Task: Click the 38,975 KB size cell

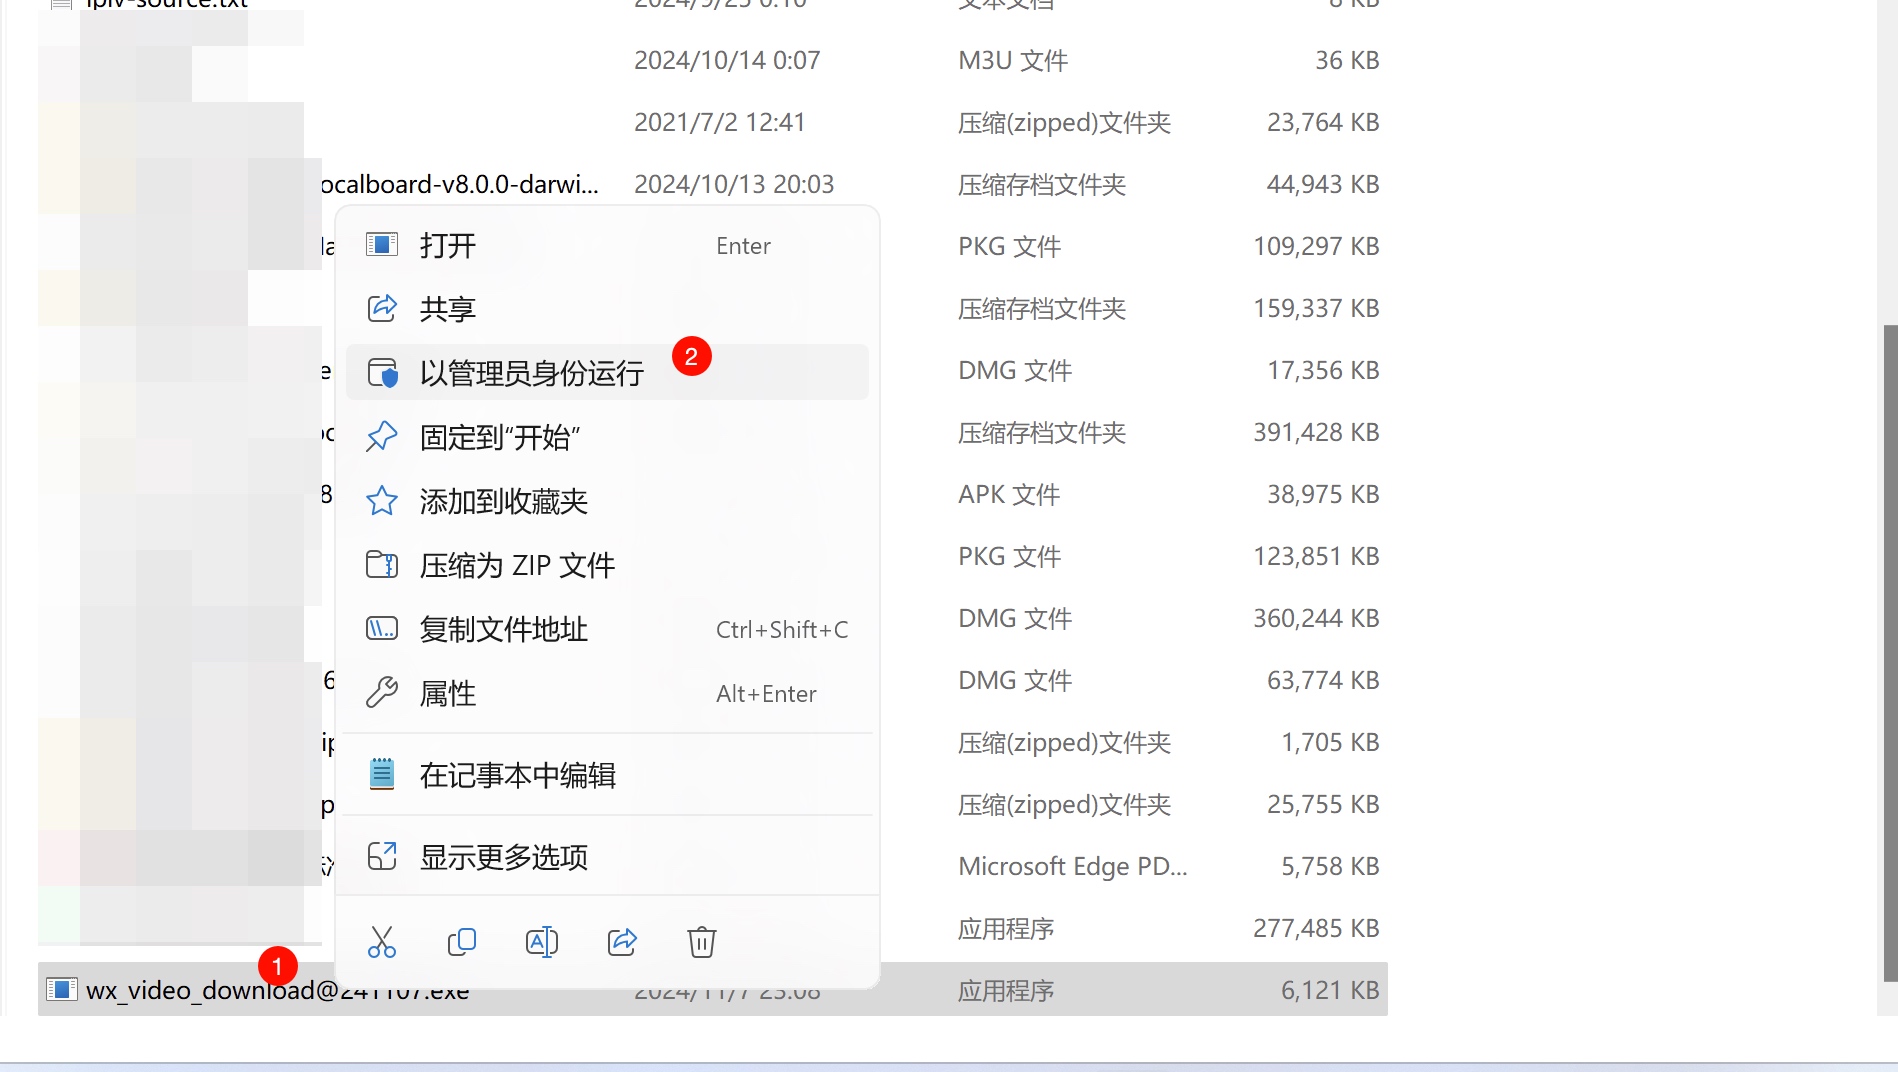Action: pos(1323,495)
